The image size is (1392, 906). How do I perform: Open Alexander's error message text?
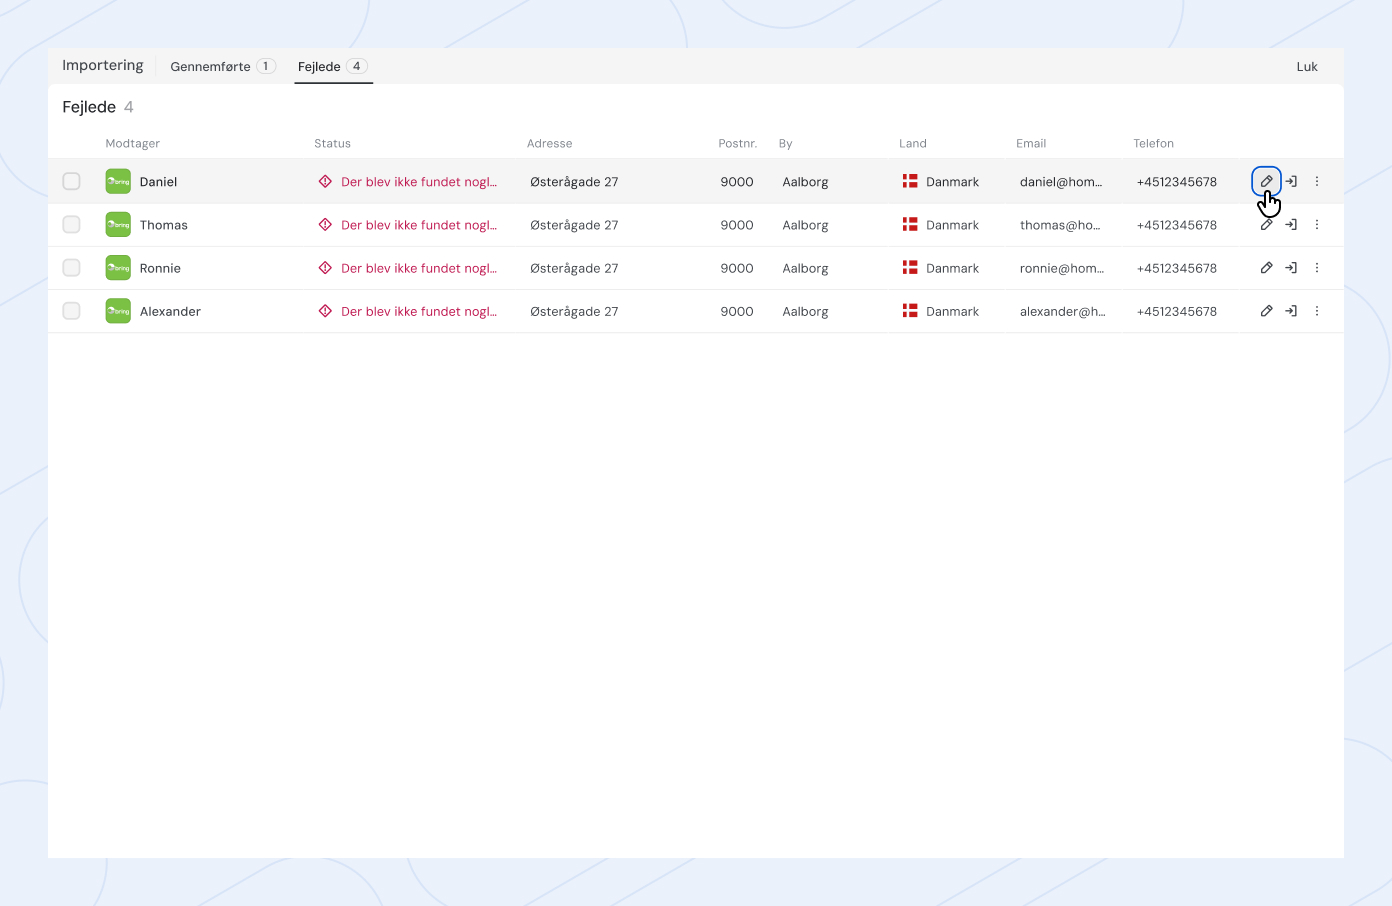[x=419, y=311]
